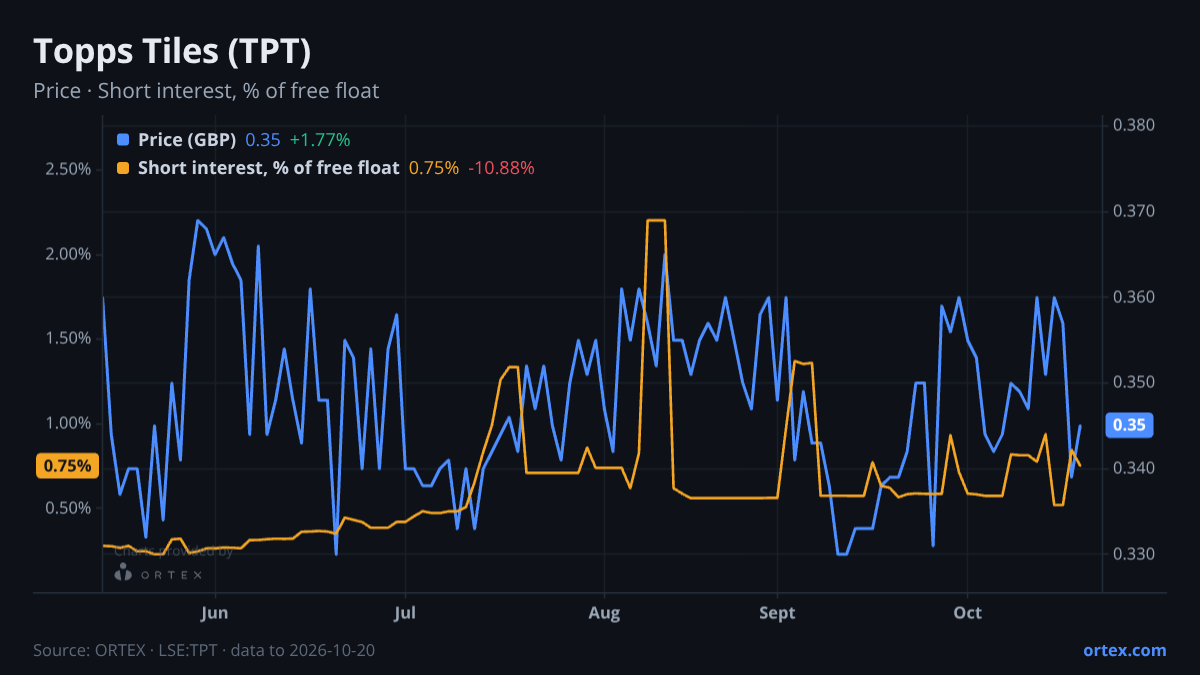
Task: Click the +1.77% price change value
Action: 320,140
